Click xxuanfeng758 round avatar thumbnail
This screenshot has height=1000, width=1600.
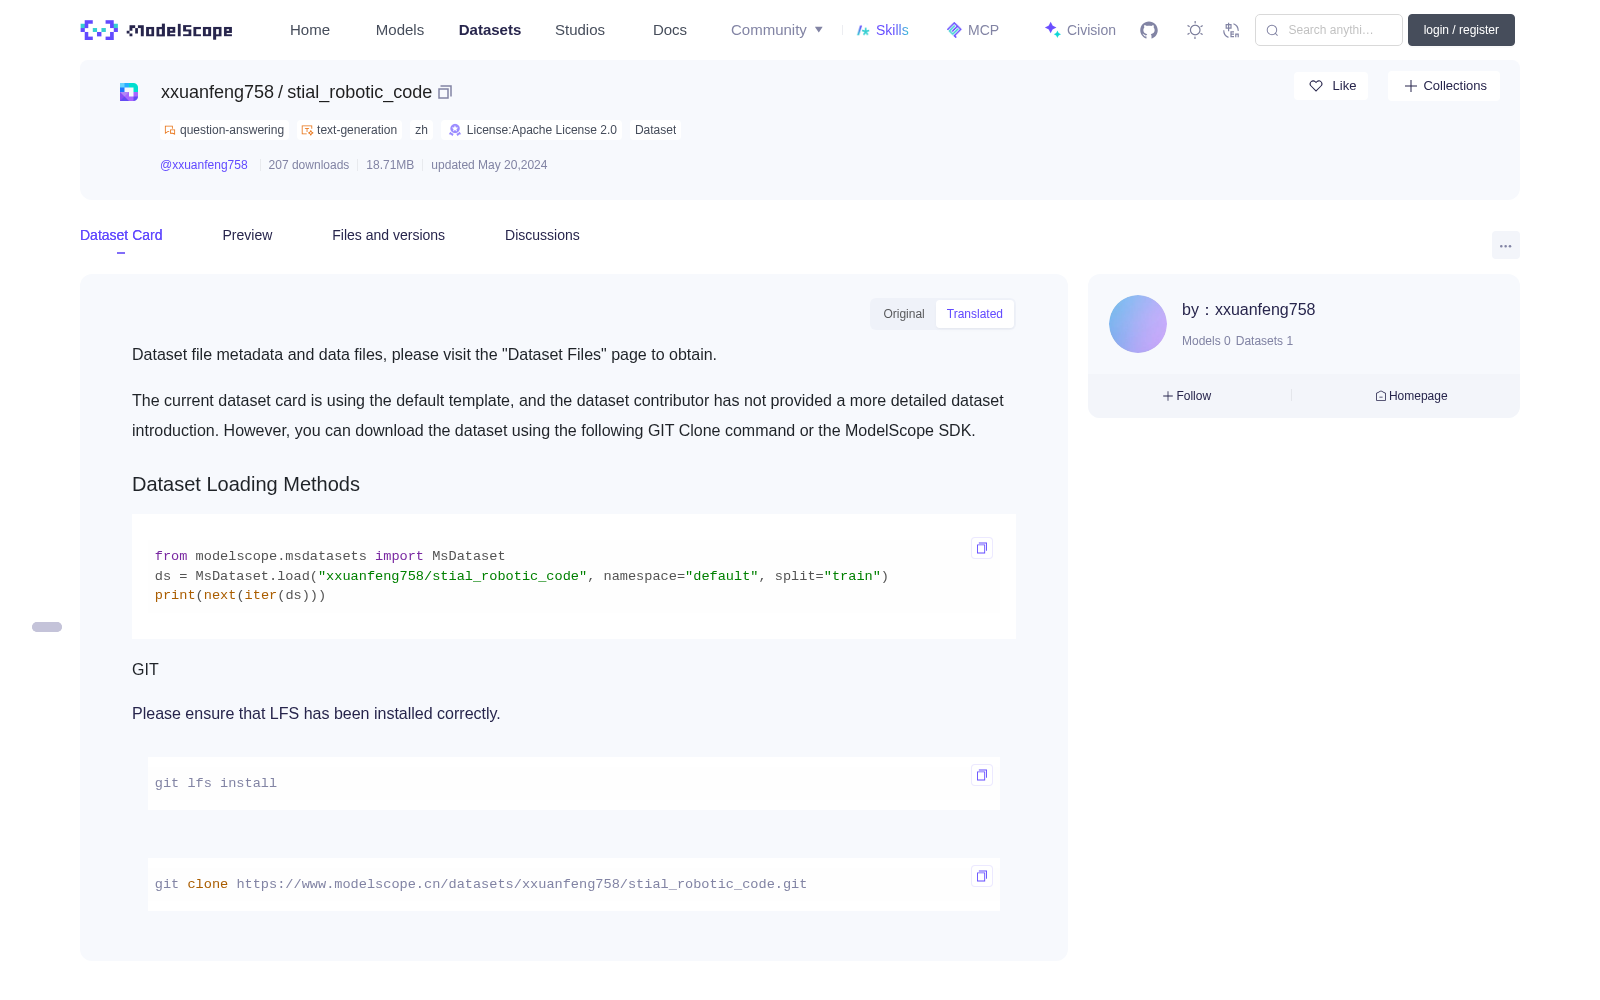[1138, 324]
